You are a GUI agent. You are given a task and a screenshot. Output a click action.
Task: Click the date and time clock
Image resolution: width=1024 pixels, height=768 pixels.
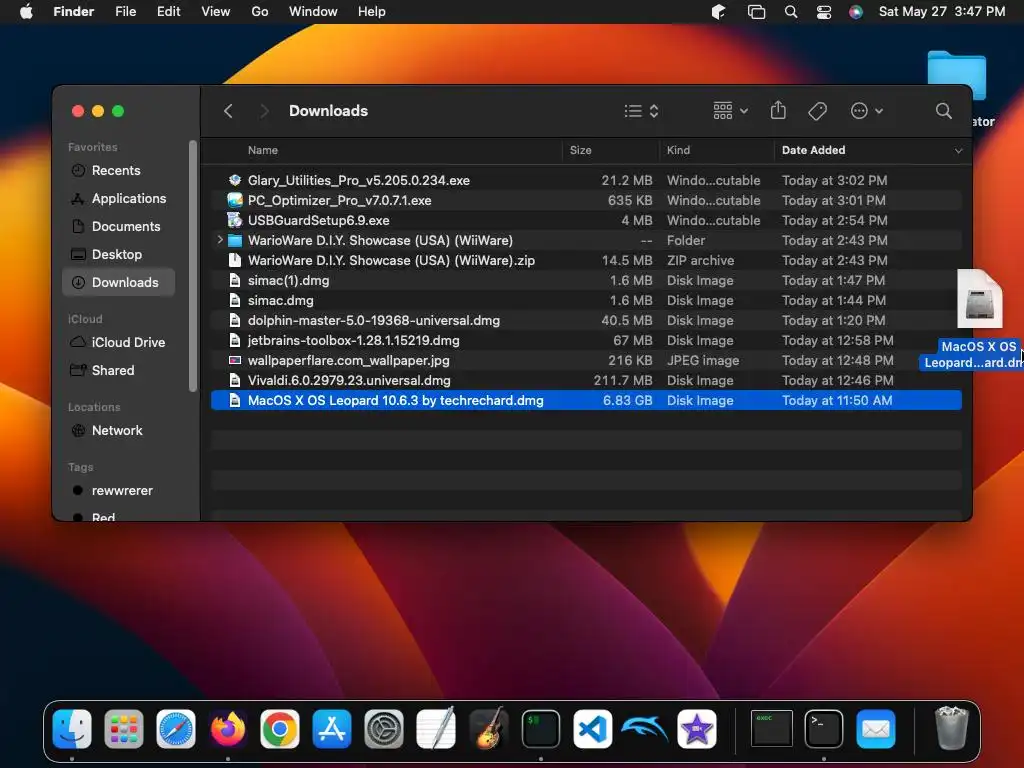tap(942, 12)
